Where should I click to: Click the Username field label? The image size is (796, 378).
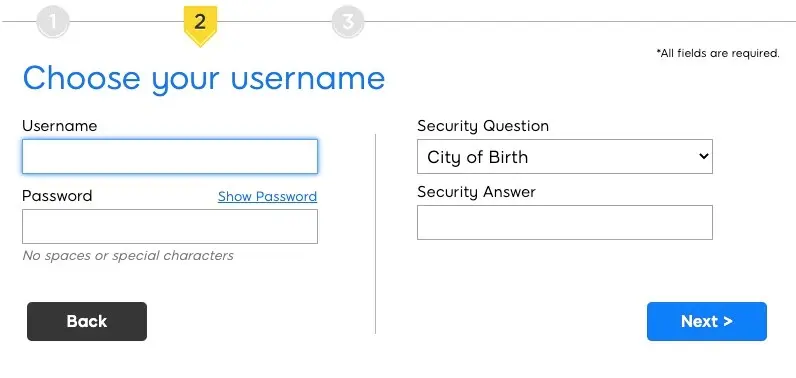[59, 126]
